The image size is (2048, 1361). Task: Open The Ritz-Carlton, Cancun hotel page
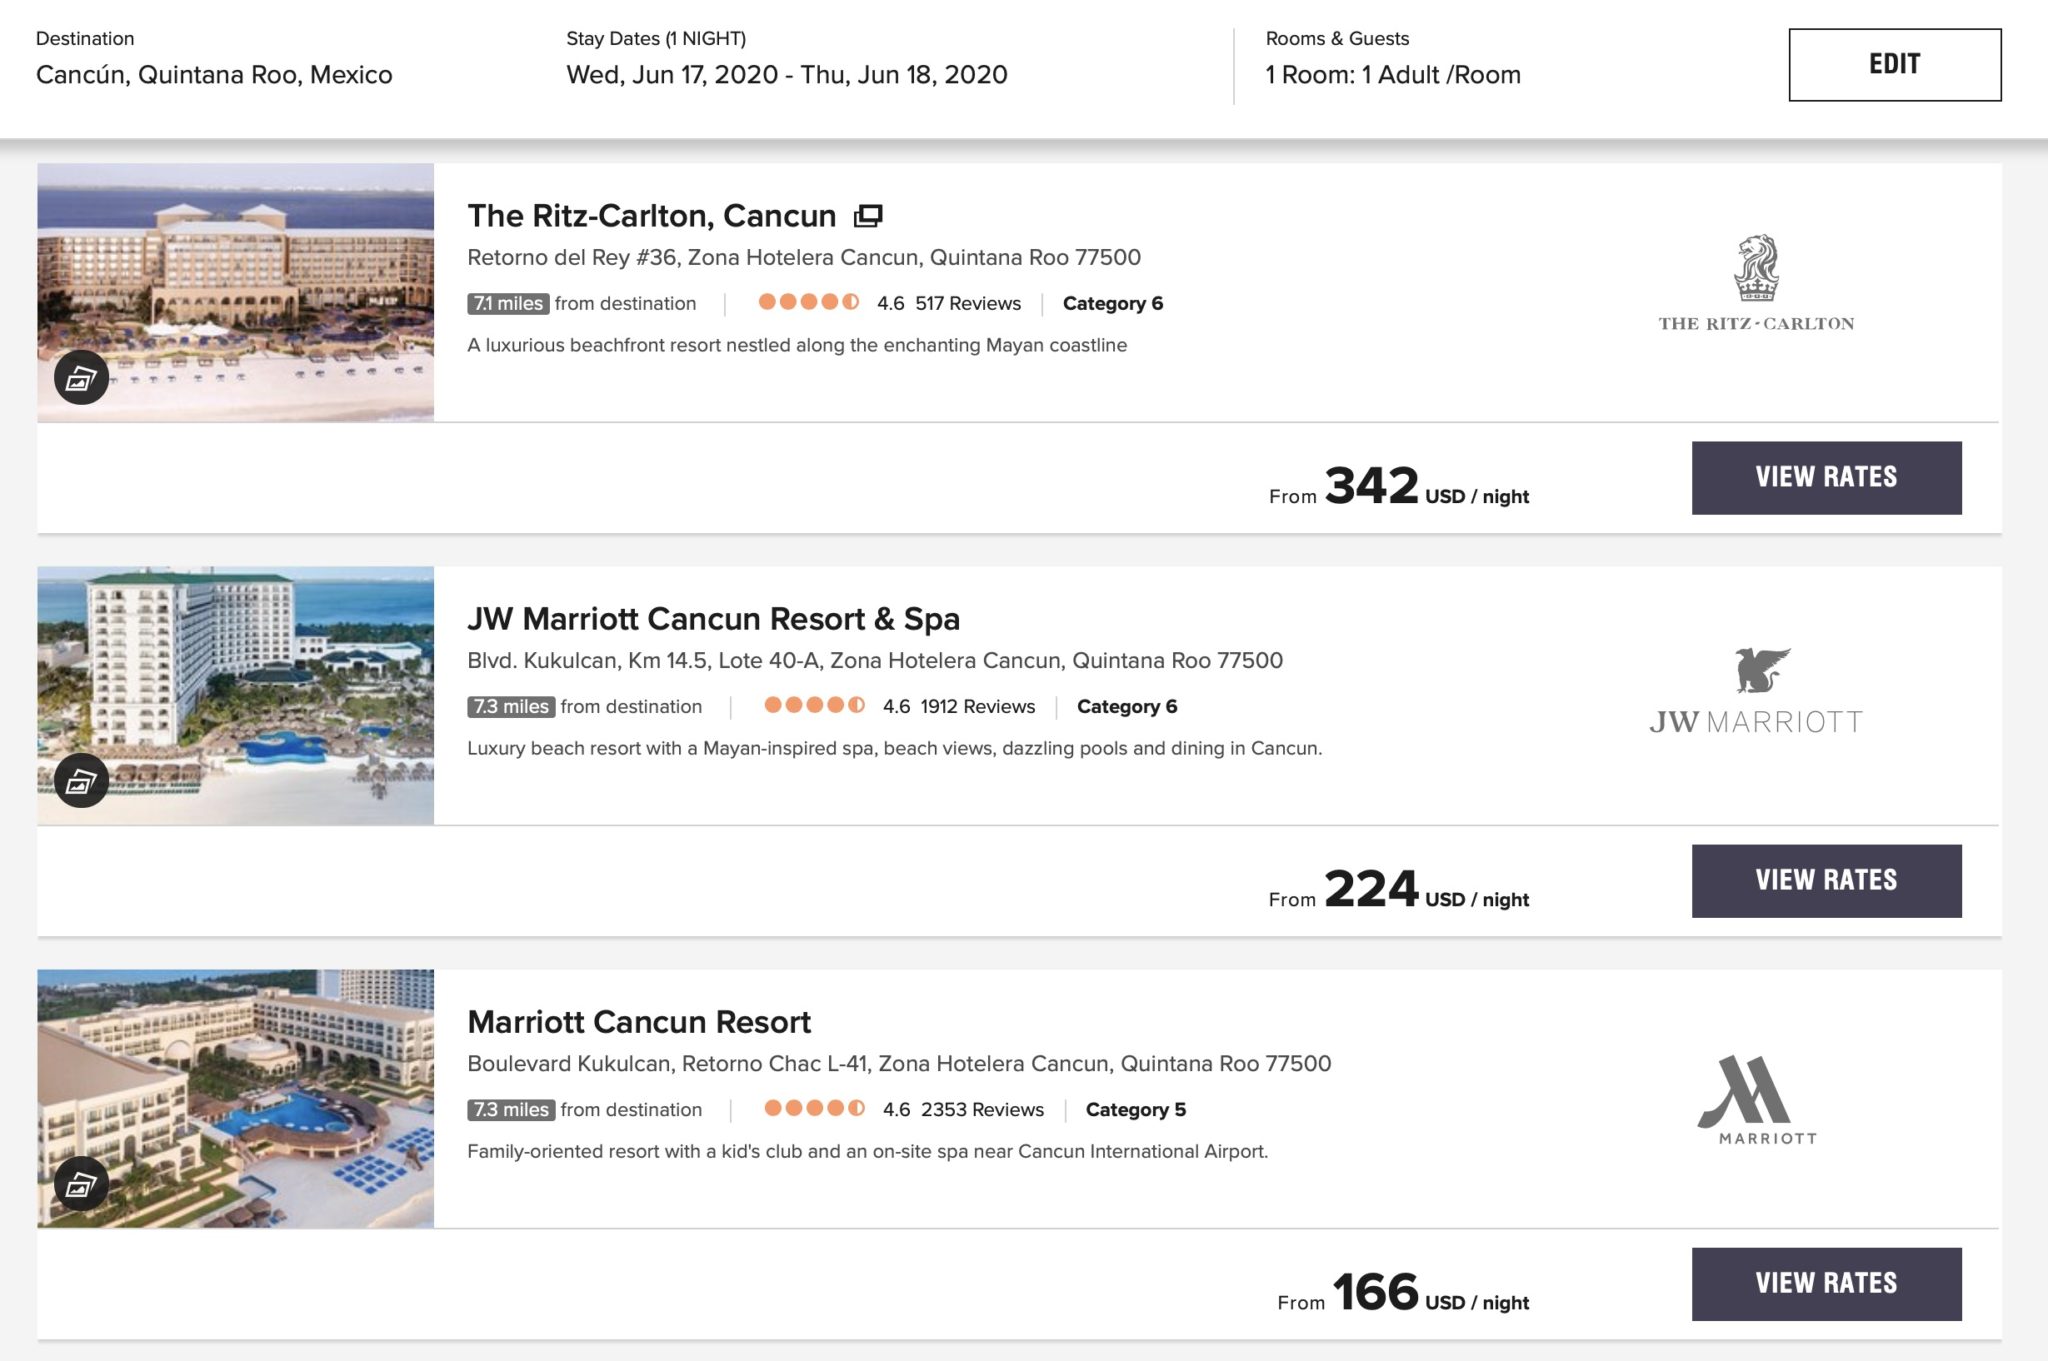[x=651, y=214]
